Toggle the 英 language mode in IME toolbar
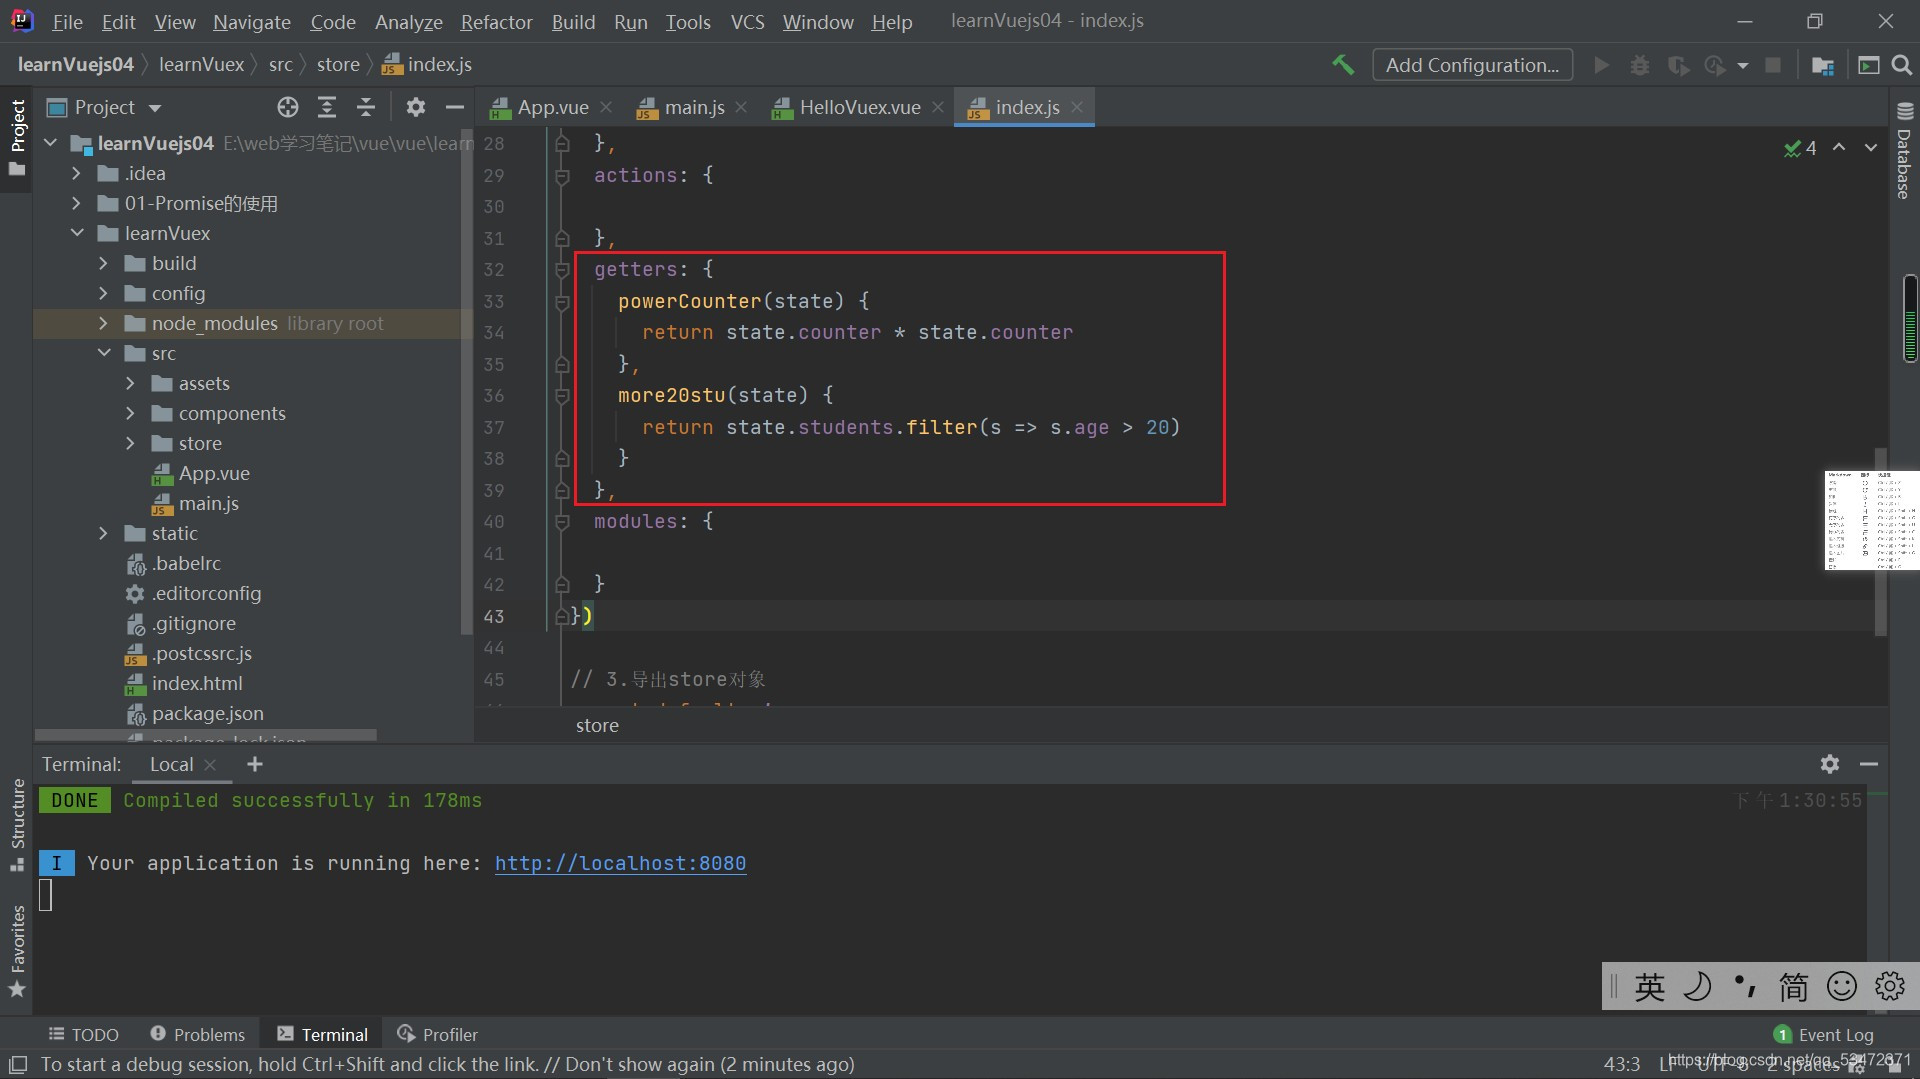The width and height of the screenshot is (1920, 1079). coord(1649,987)
